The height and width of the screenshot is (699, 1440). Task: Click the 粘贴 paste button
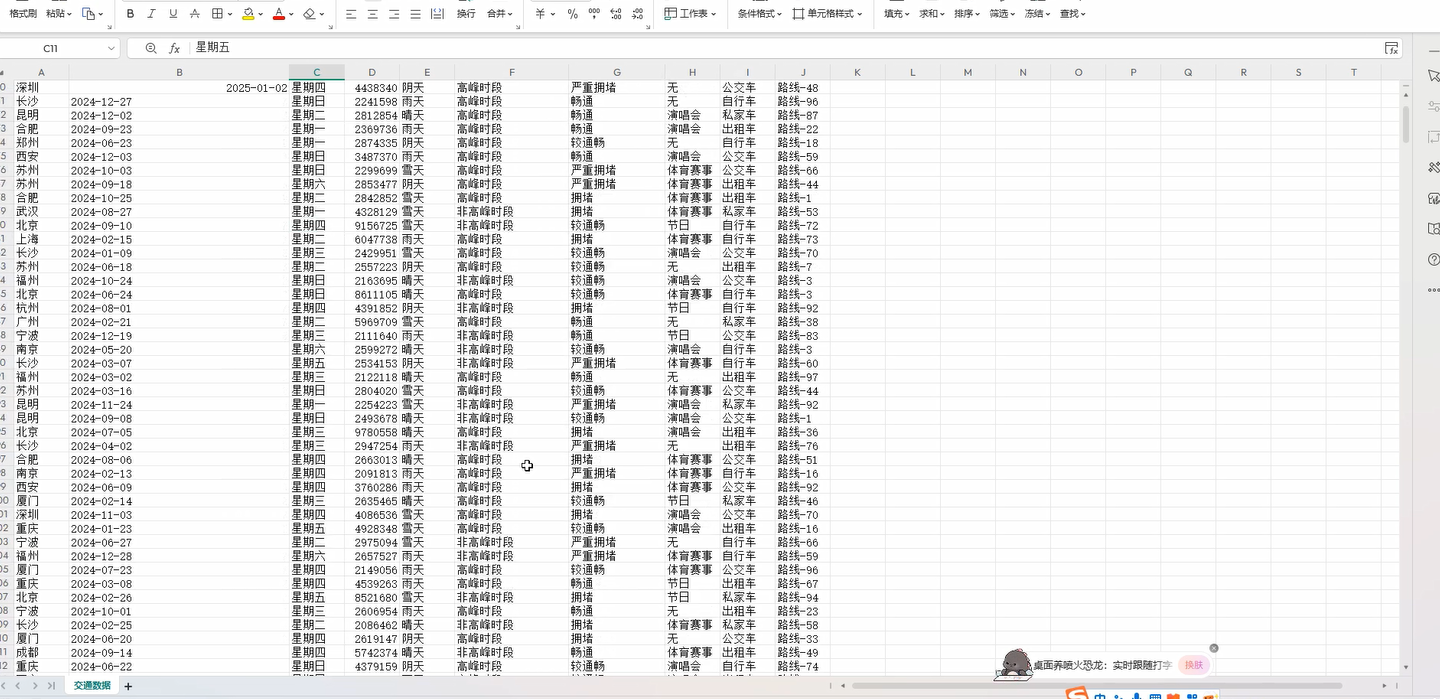coord(59,14)
